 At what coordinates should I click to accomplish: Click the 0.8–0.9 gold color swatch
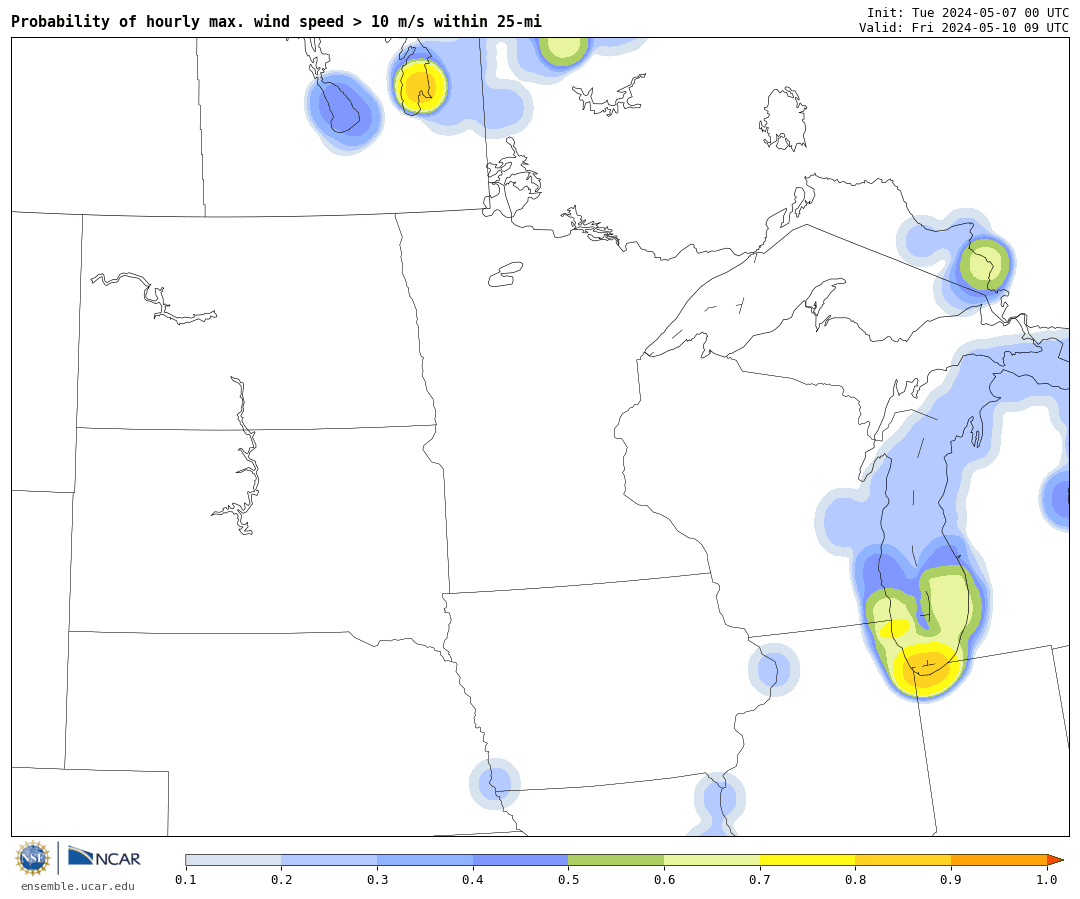903,860
